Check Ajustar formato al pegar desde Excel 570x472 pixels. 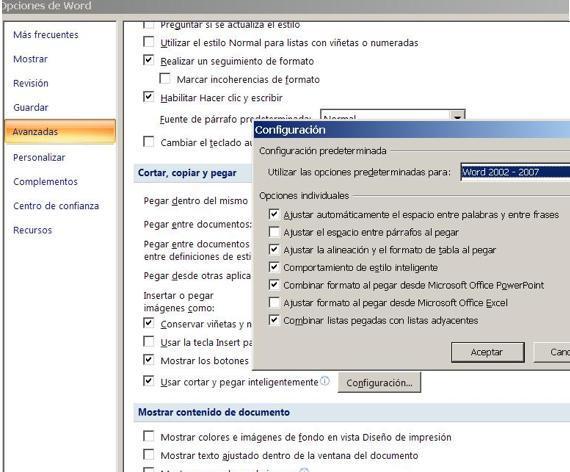[x=274, y=302]
